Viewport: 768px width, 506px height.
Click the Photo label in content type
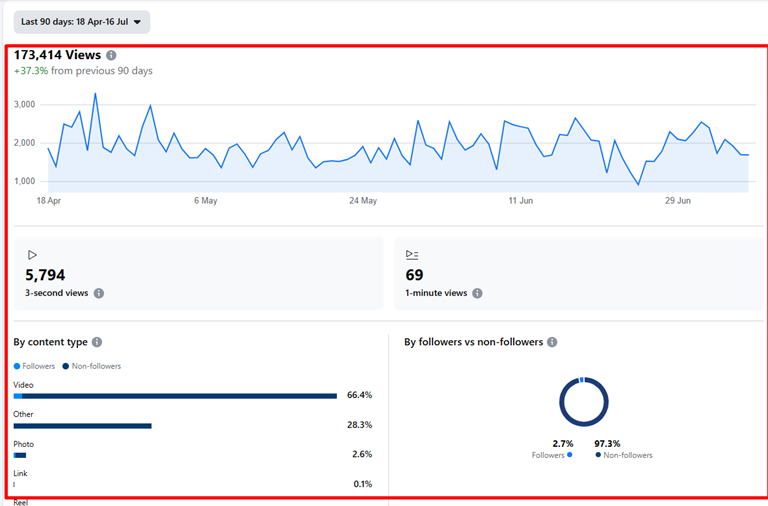point(24,444)
